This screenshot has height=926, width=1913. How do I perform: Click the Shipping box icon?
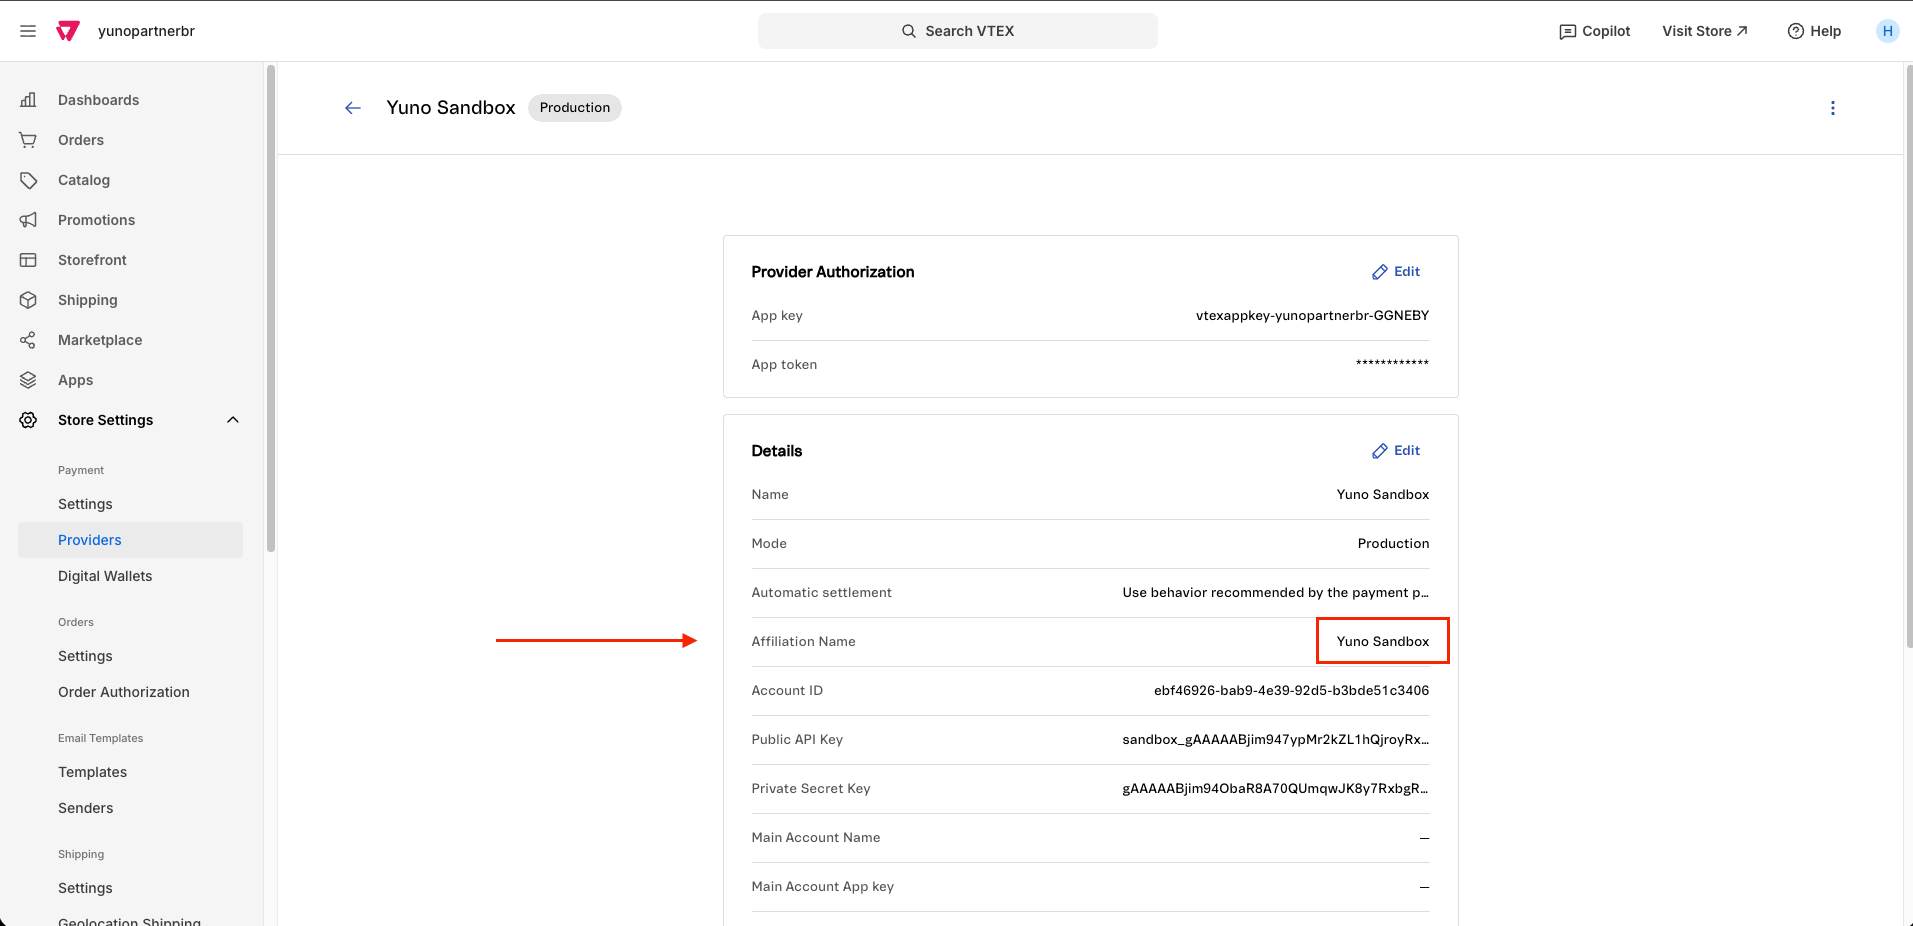pyautogui.click(x=28, y=300)
